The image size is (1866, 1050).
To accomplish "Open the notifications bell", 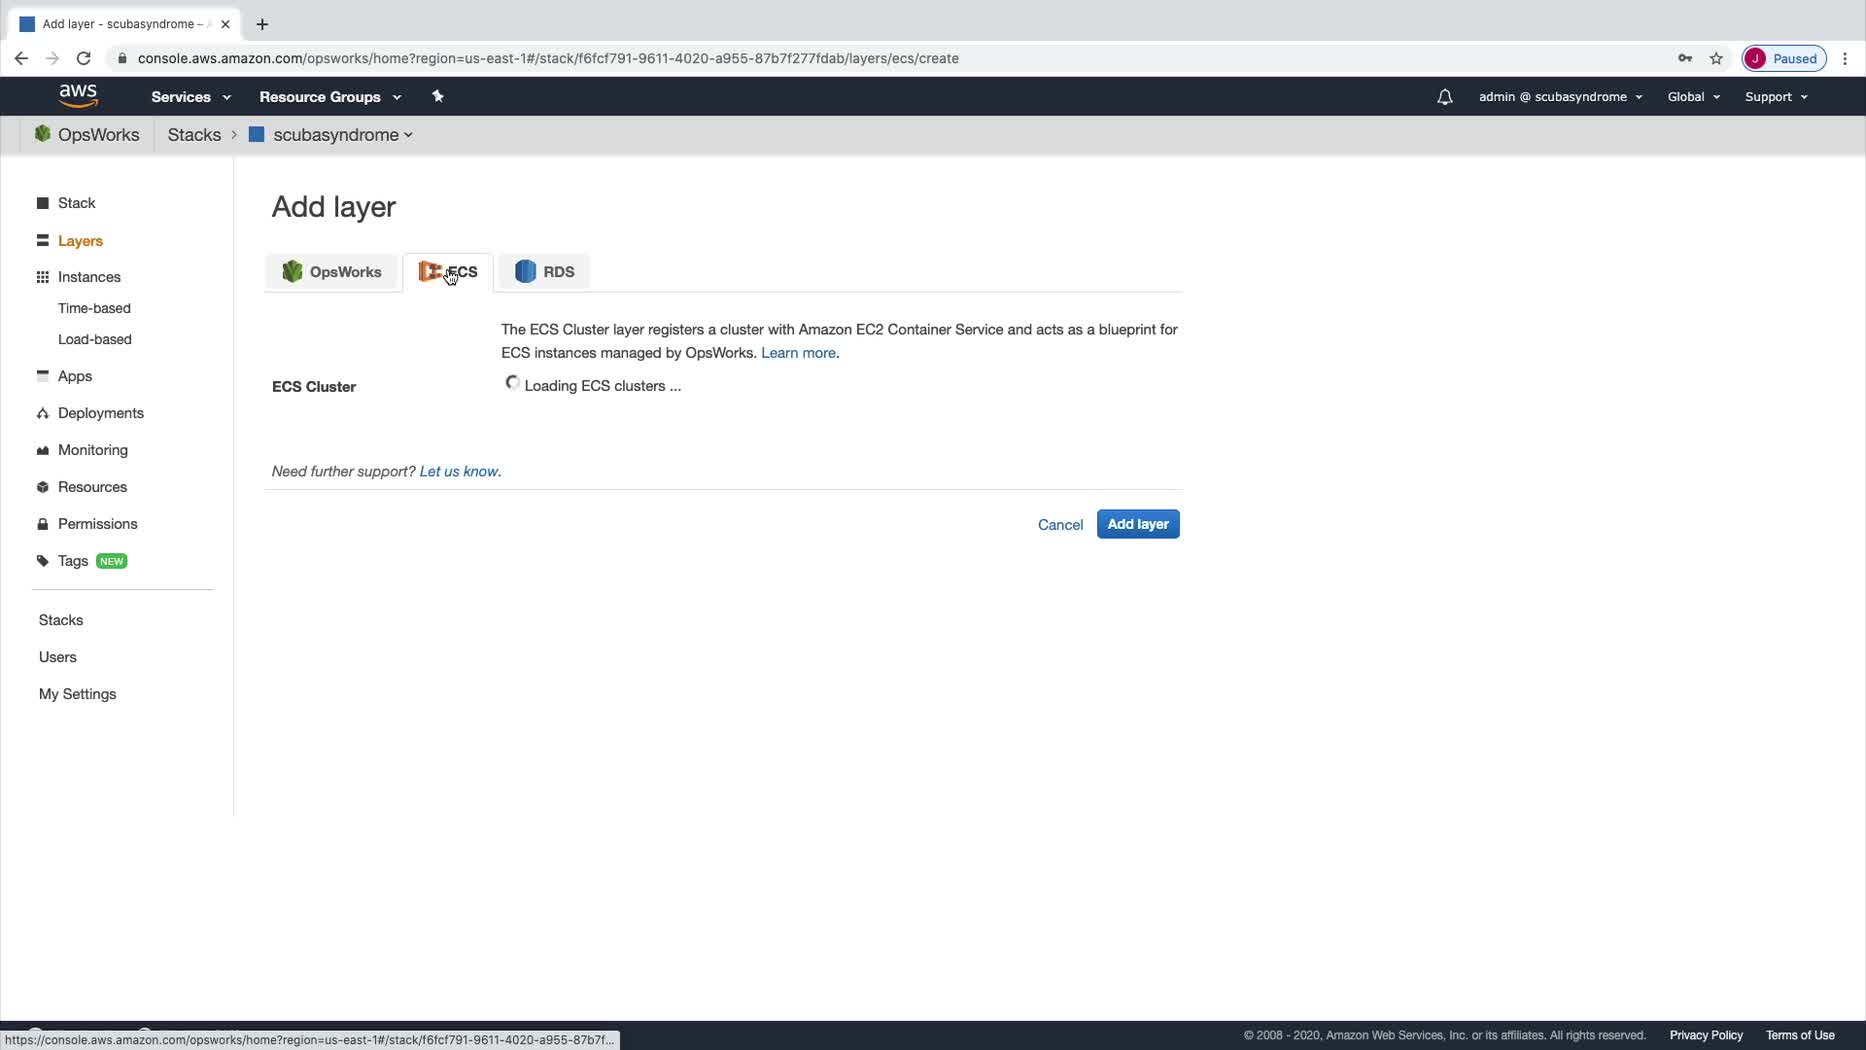I will pos(1444,97).
